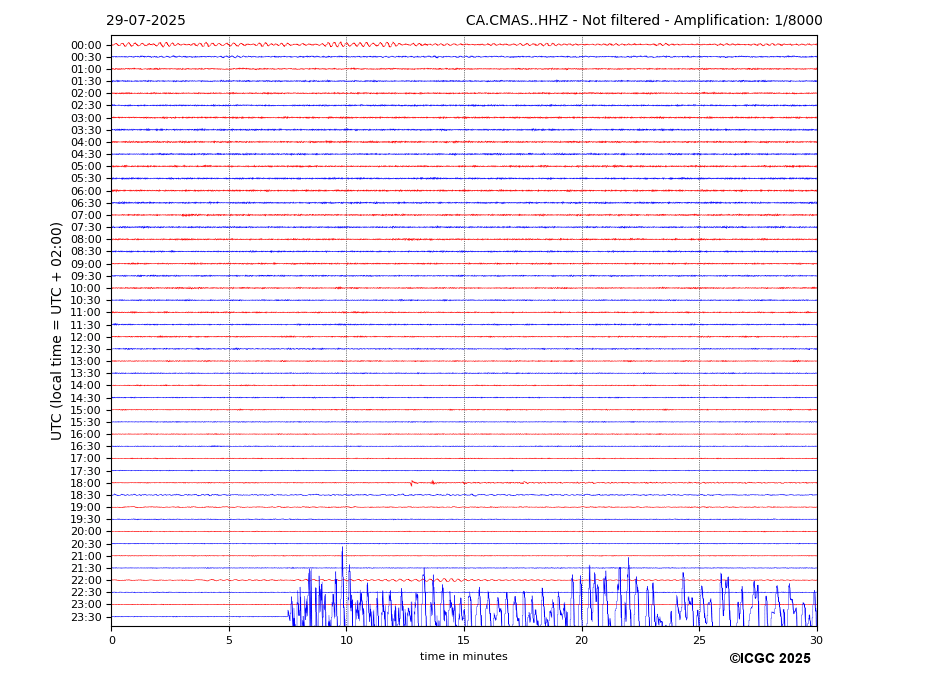This screenshot has height=696, width=927.
Task: Click the 23:30 time row label
Action: (86, 617)
